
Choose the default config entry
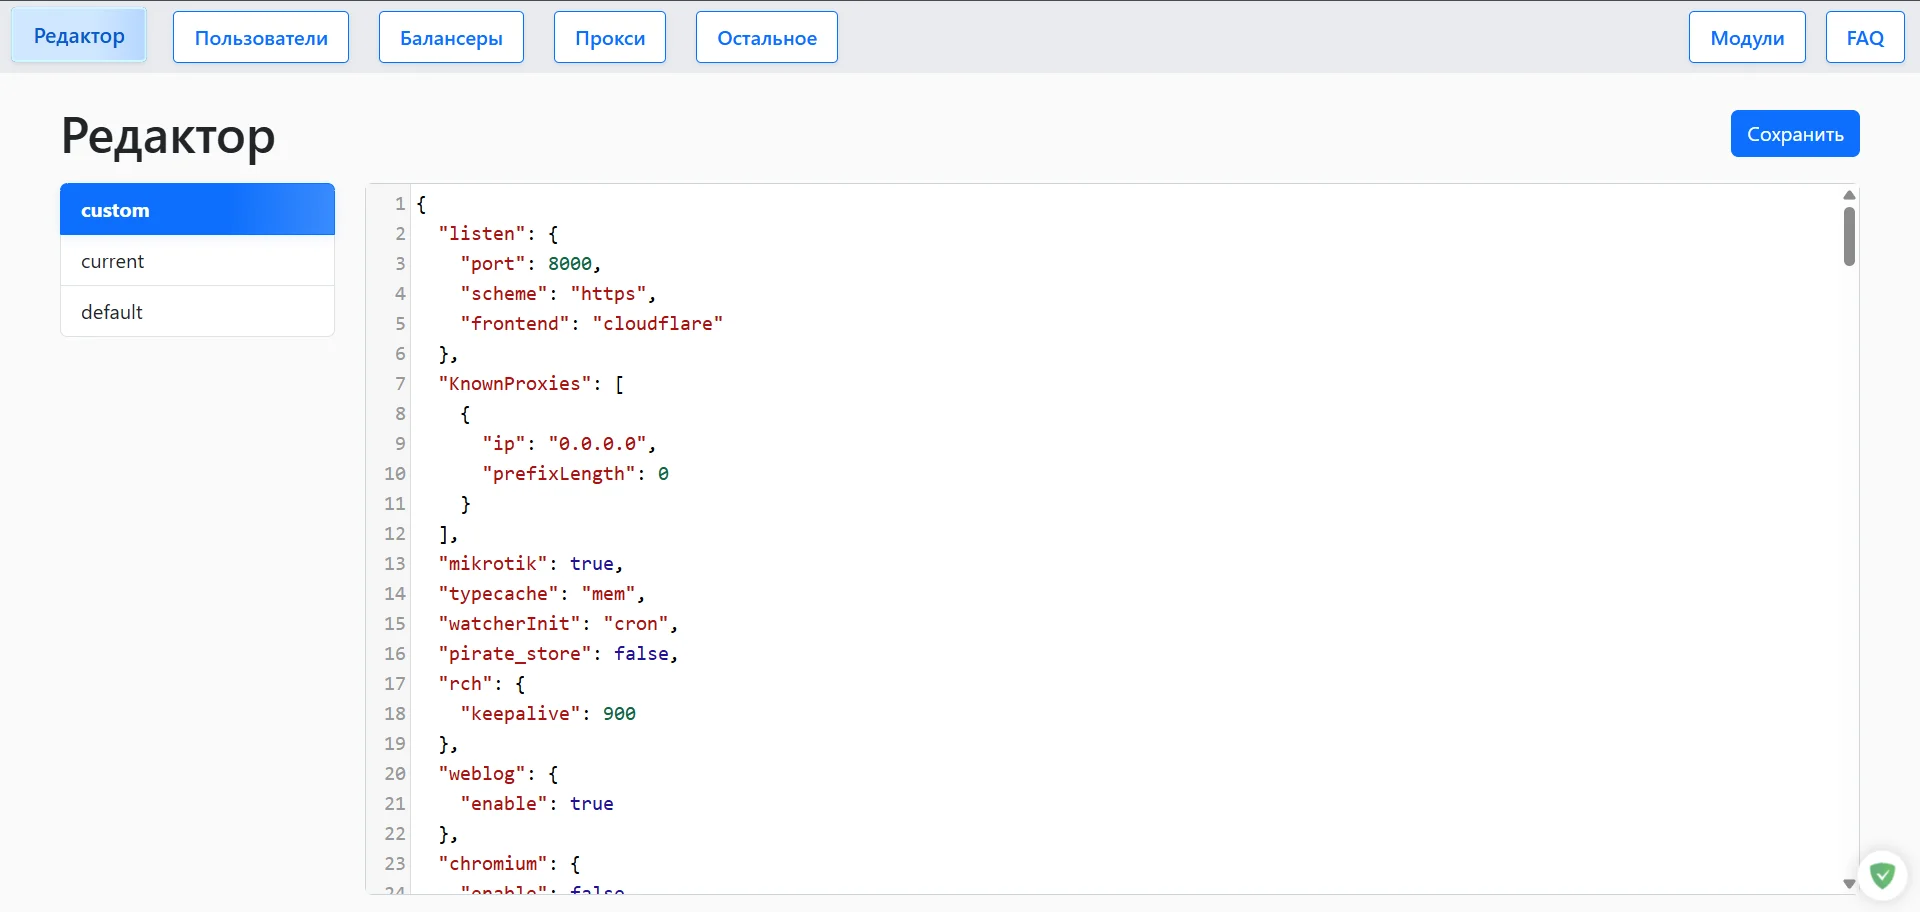point(197,312)
